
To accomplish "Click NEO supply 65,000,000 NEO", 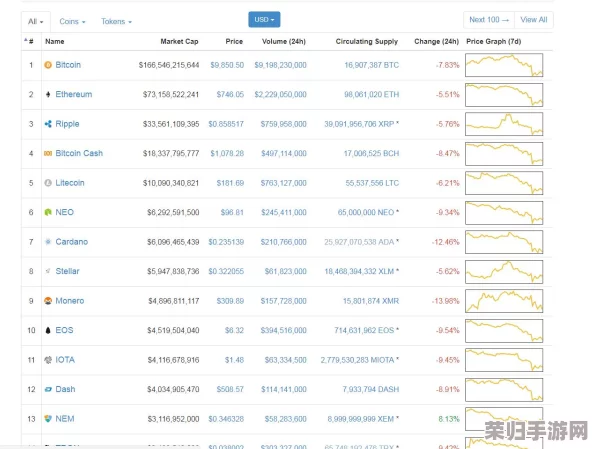I will [x=366, y=213].
